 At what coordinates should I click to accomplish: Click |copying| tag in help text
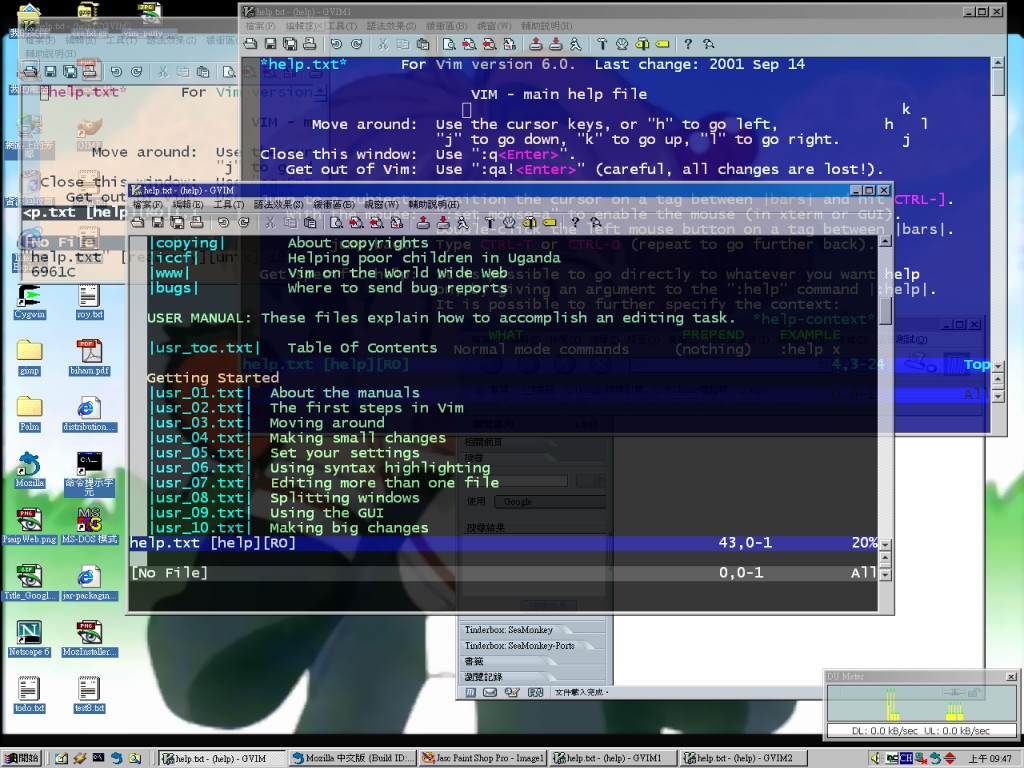pyautogui.click(x=187, y=243)
